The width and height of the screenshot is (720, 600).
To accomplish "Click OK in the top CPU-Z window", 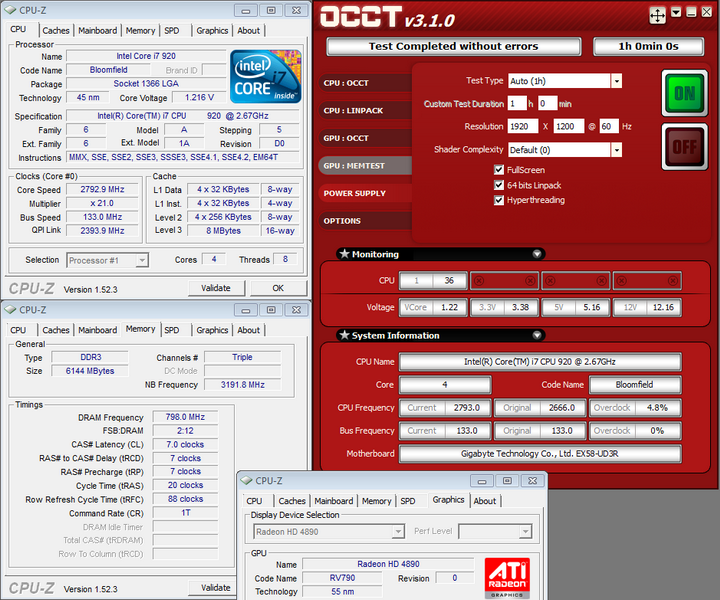I will (x=278, y=288).
